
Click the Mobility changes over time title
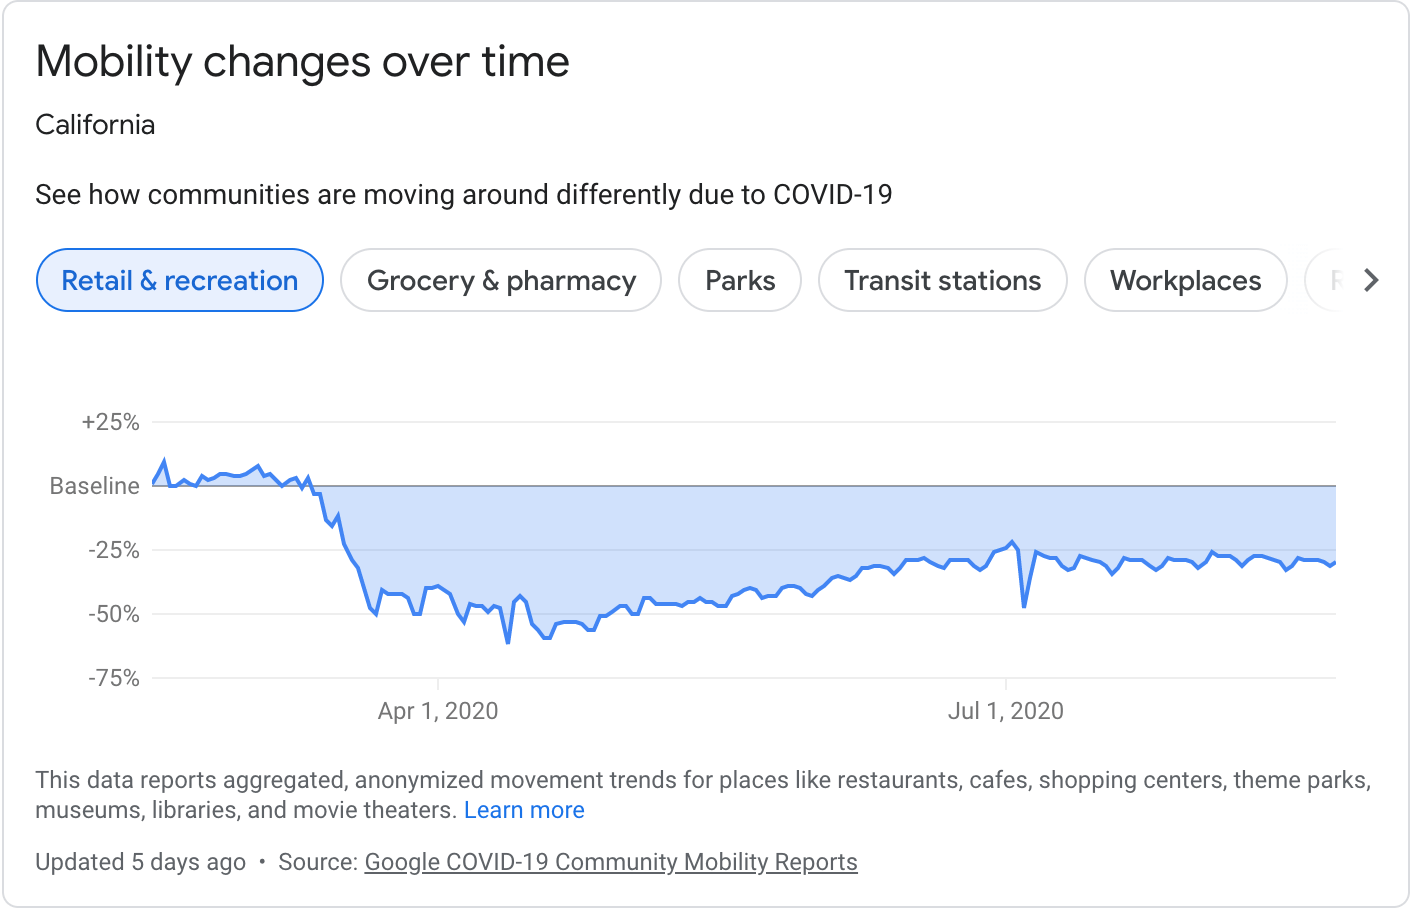point(302,61)
